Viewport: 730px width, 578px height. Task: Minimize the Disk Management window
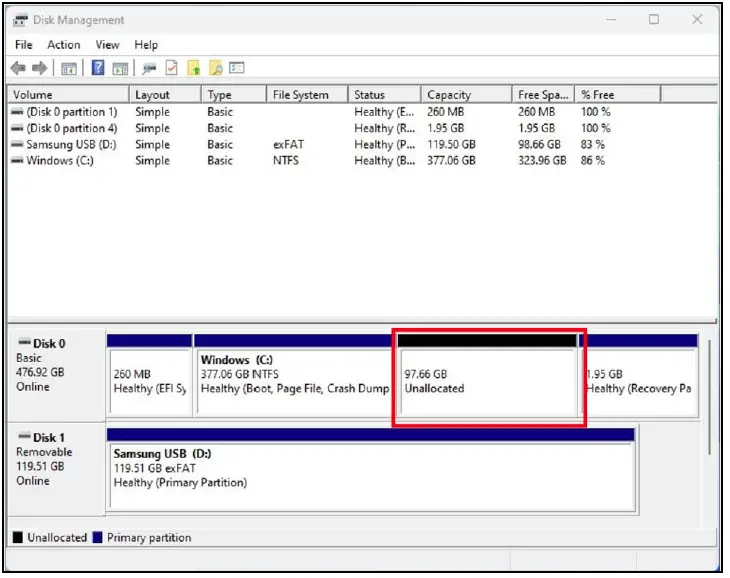611,20
